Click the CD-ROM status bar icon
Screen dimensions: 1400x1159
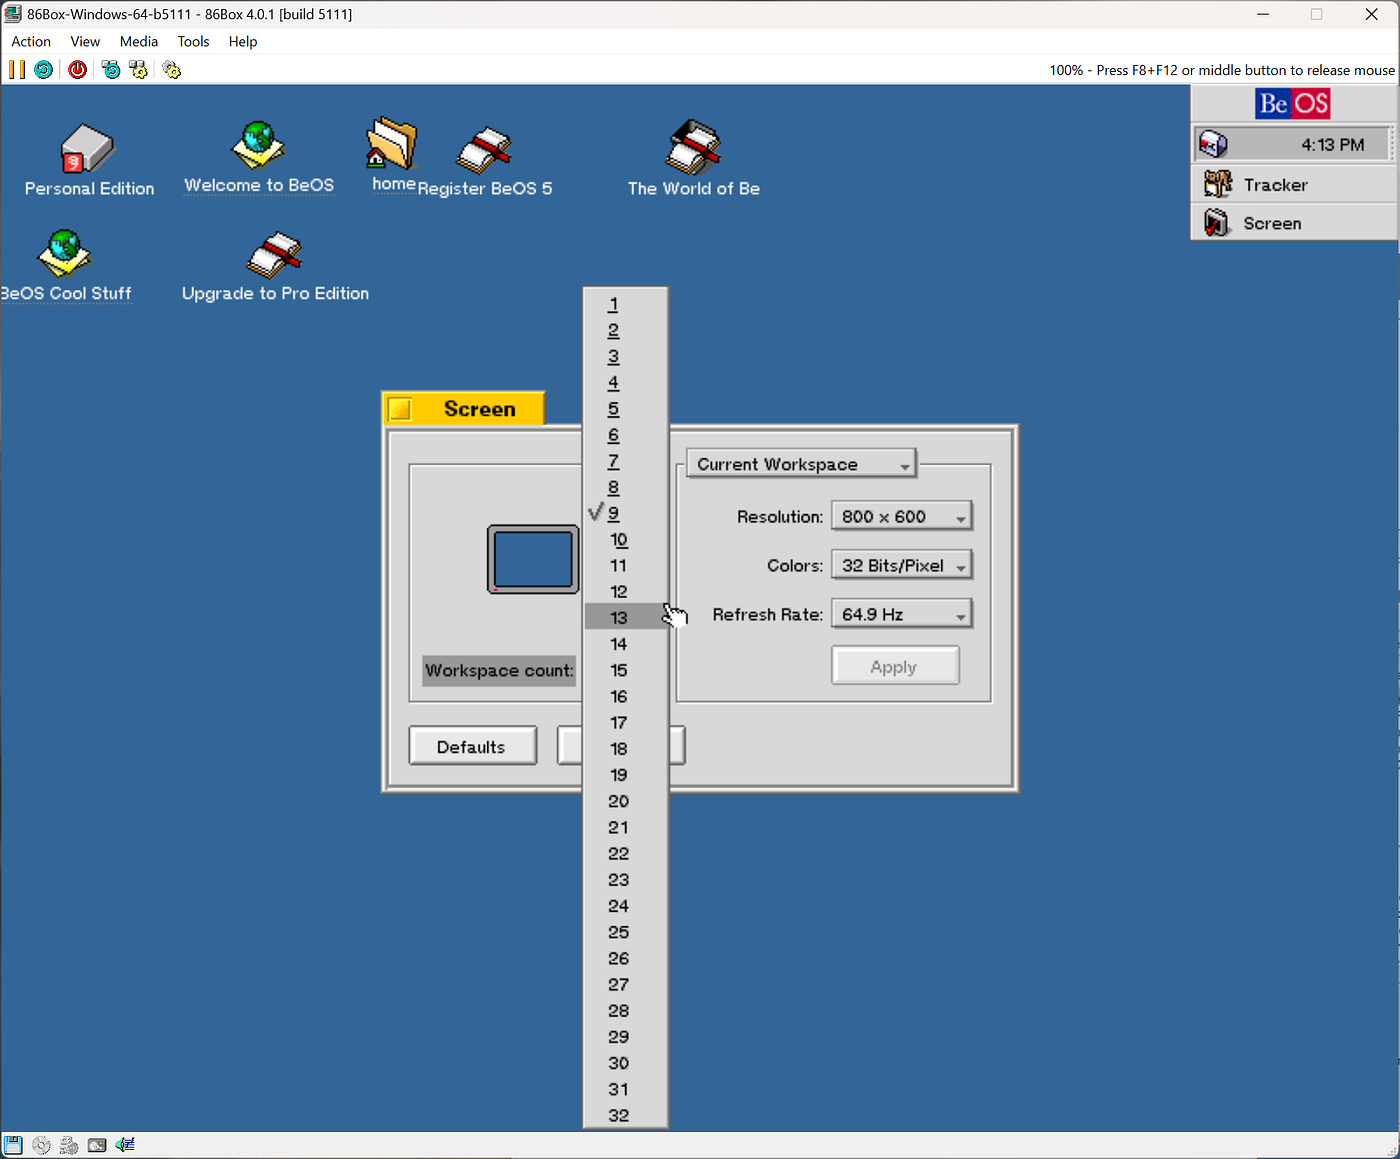(41, 1144)
